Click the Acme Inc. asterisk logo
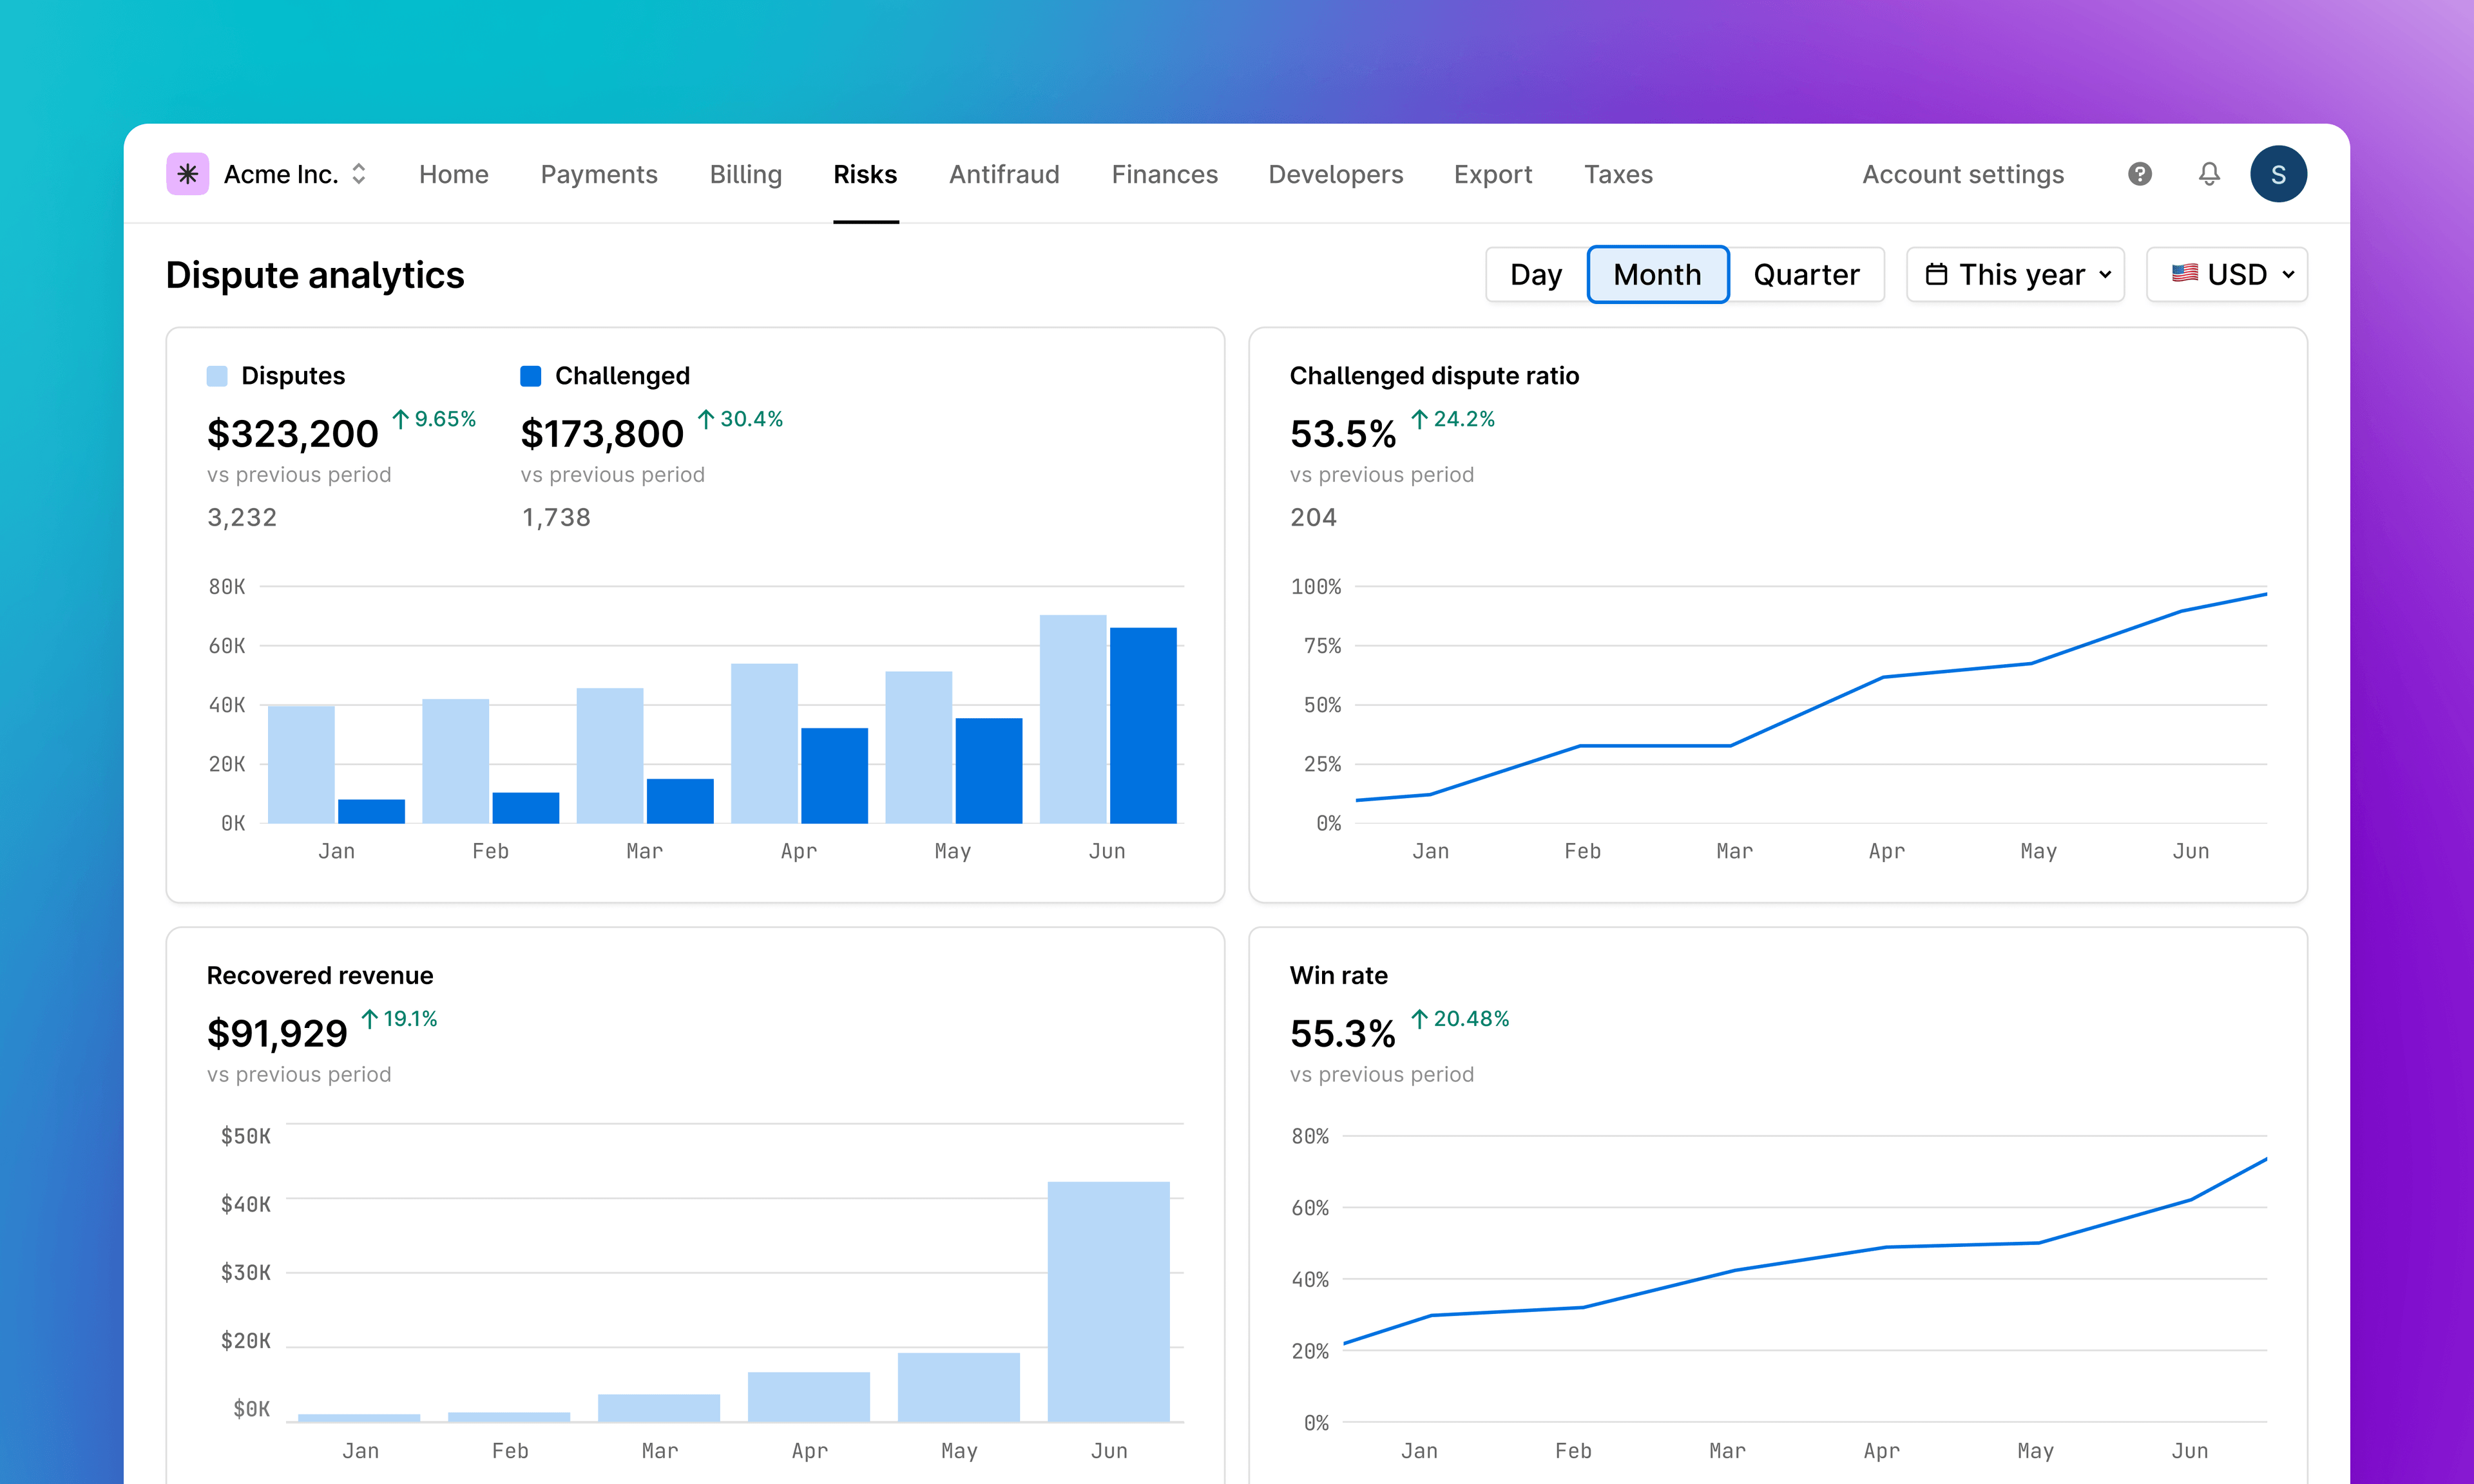The height and width of the screenshot is (1484, 2474). (x=187, y=173)
